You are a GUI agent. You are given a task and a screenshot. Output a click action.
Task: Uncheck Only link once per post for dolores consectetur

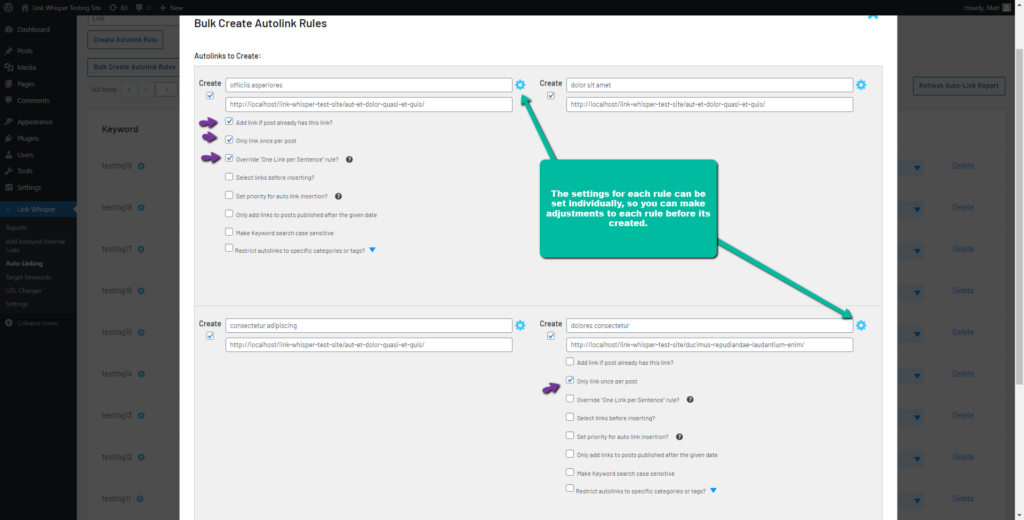coord(570,380)
